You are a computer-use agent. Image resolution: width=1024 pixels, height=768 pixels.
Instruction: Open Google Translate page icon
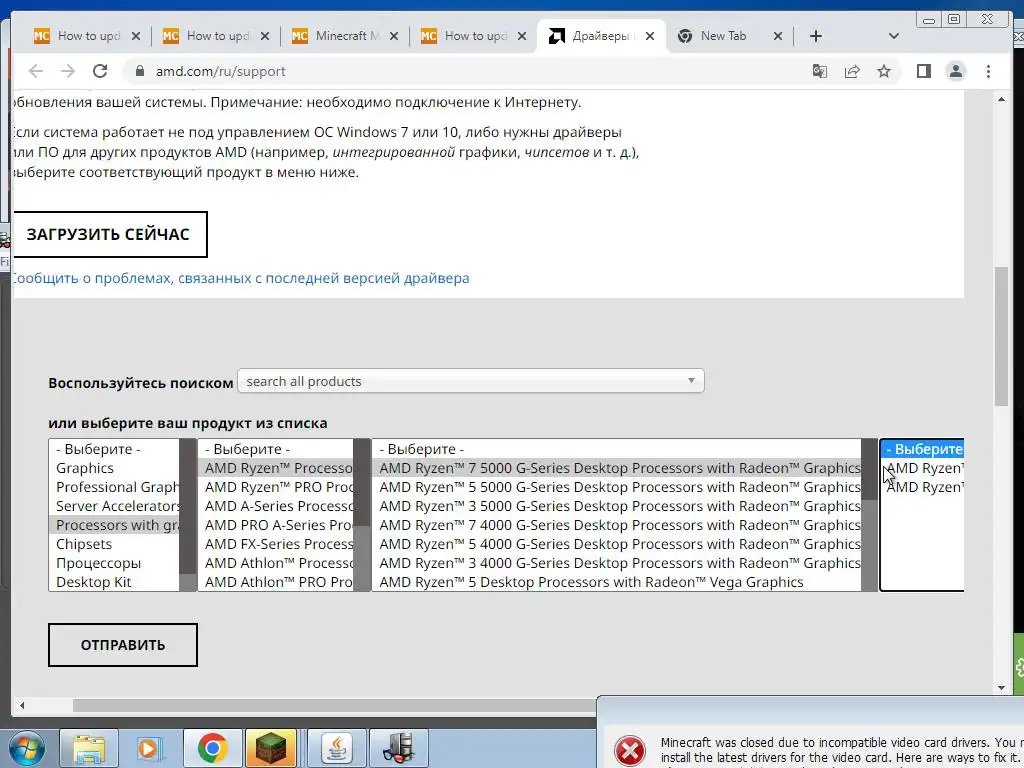click(820, 71)
